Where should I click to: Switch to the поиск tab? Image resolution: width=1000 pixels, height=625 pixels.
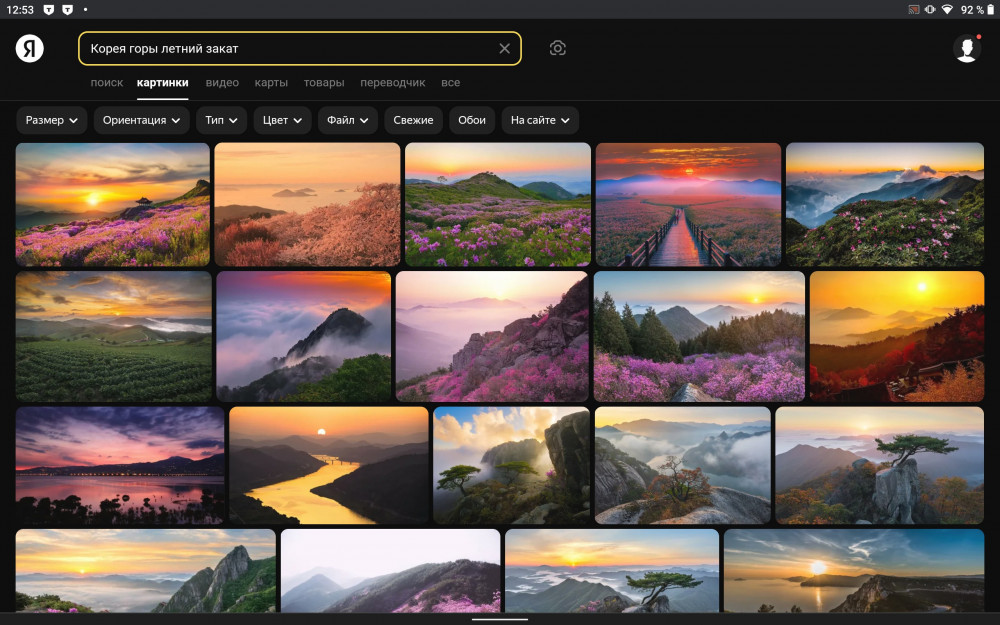[107, 83]
